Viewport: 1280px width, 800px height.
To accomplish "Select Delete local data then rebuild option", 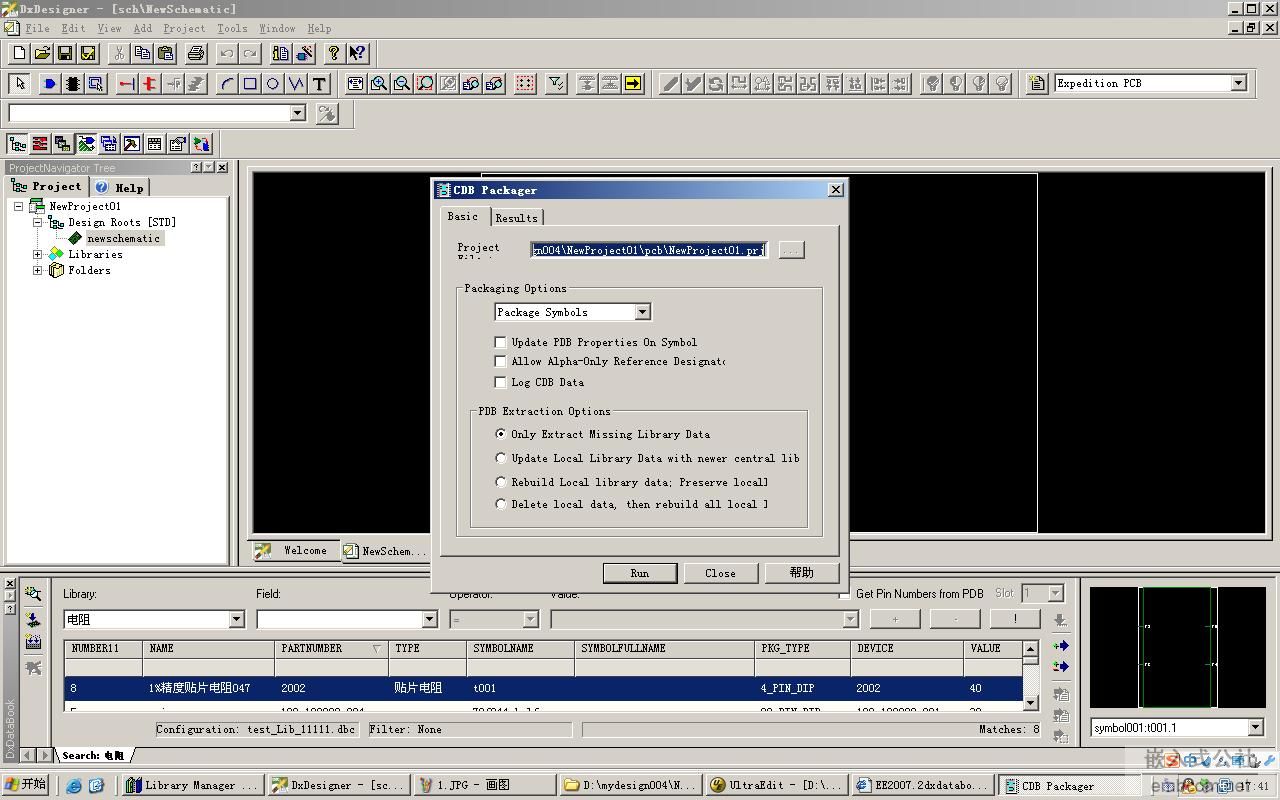I will click(x=501, y=504).
